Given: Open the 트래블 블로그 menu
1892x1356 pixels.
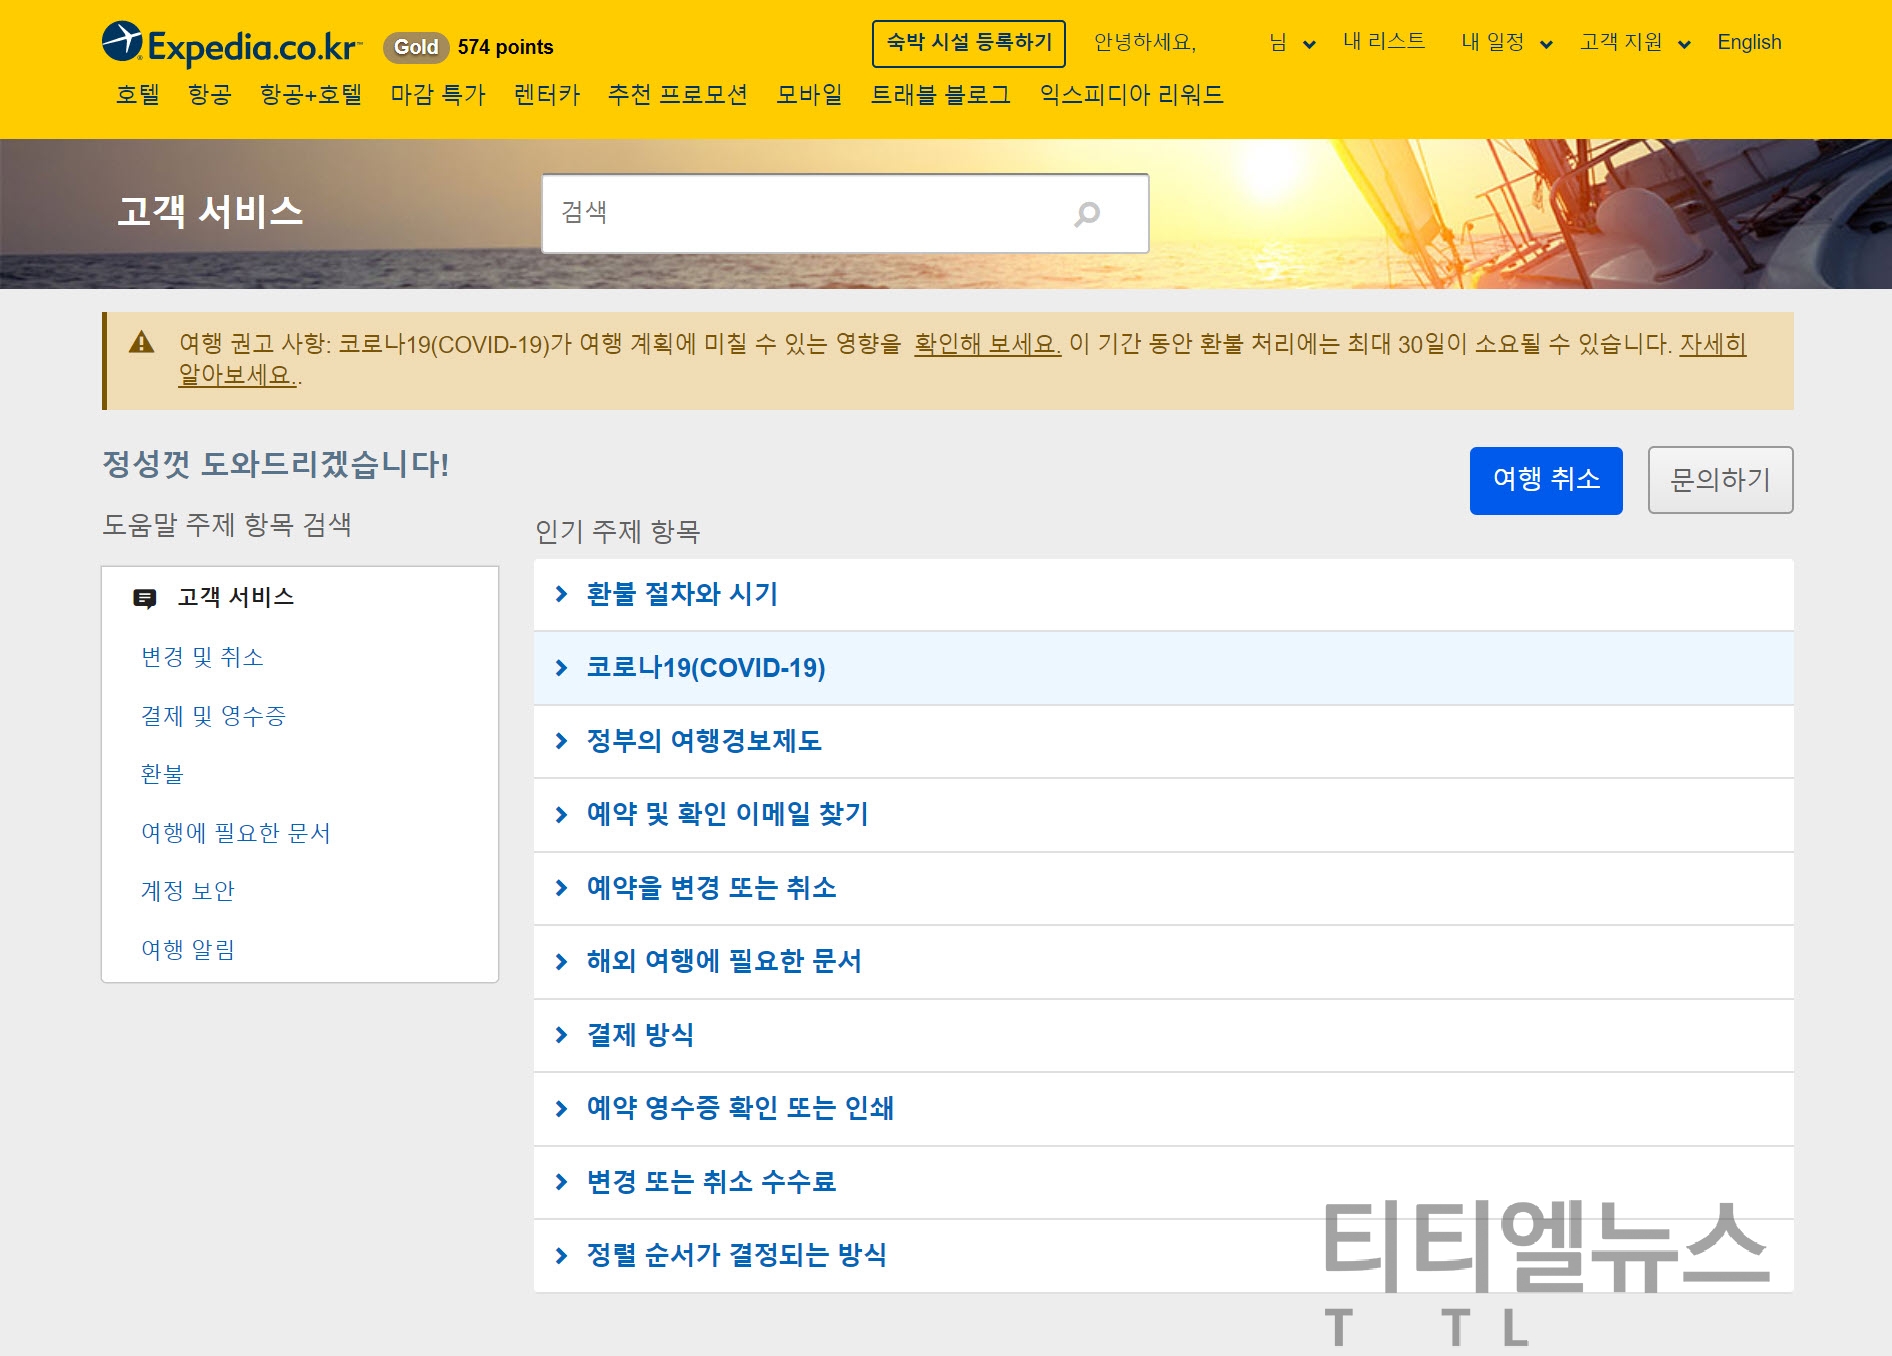Looking at the screenshot, I should pyautogui.click(x=941, y=95).
